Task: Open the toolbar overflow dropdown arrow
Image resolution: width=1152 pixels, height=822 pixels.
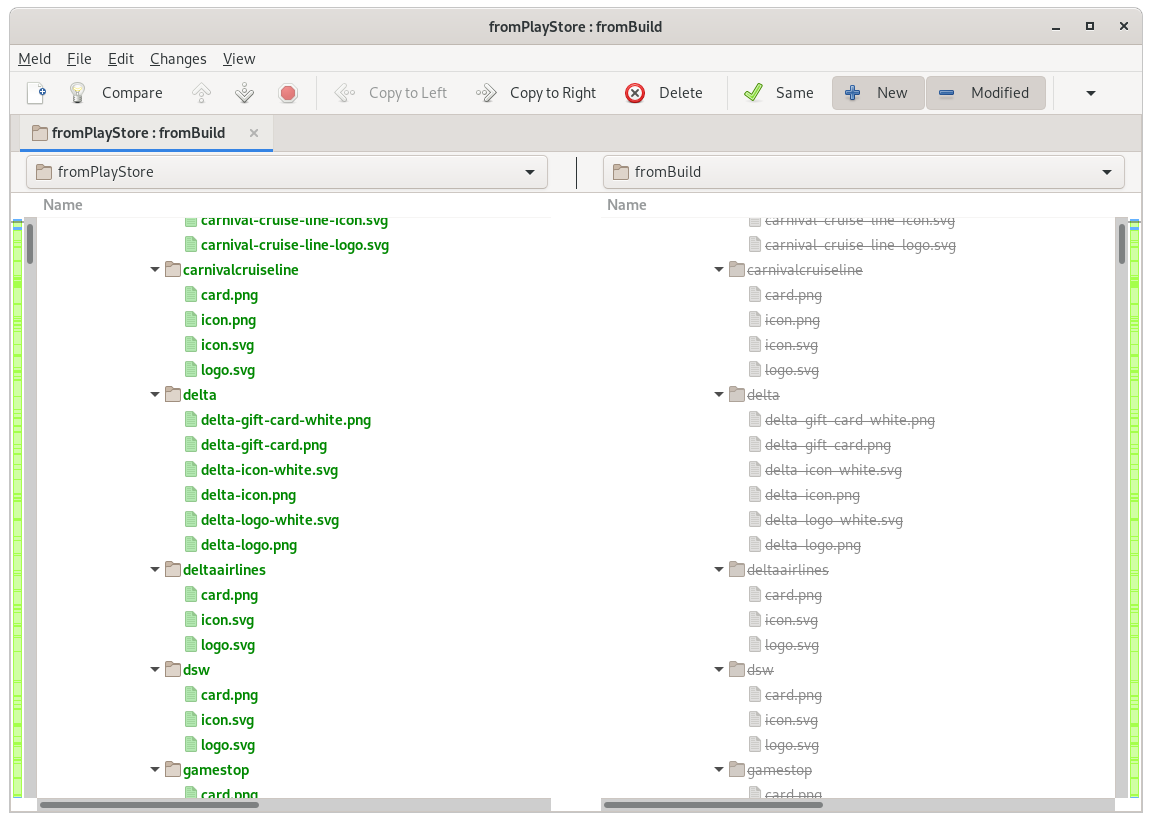Action: point(1091,93)
